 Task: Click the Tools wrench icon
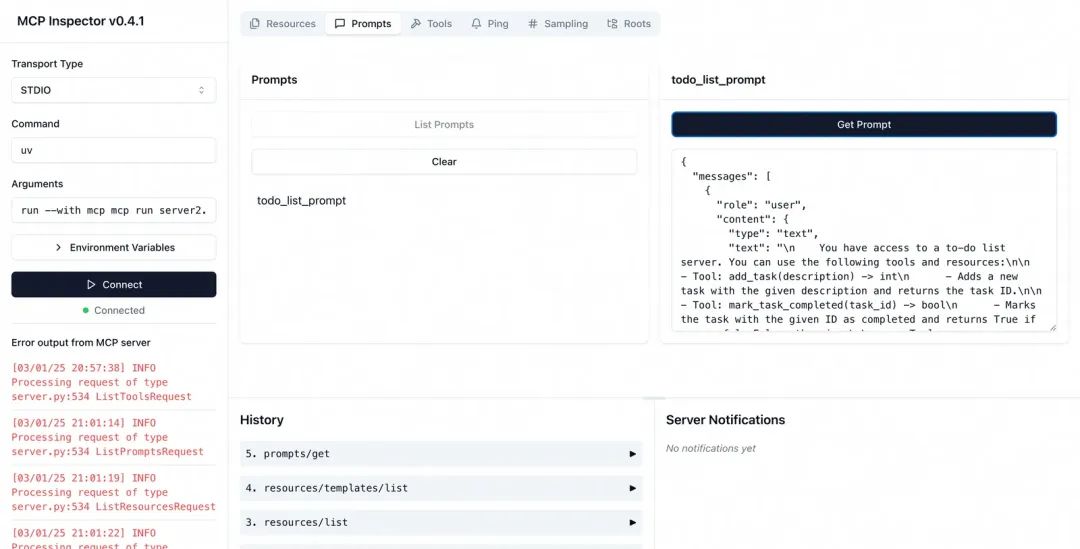tap(416, 24)
